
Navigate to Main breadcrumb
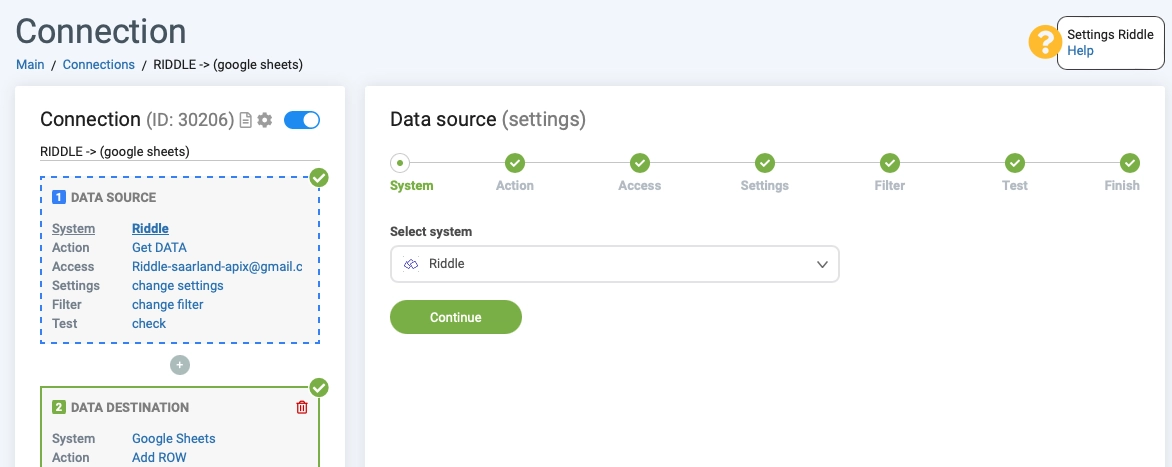(x=30, y=64)
